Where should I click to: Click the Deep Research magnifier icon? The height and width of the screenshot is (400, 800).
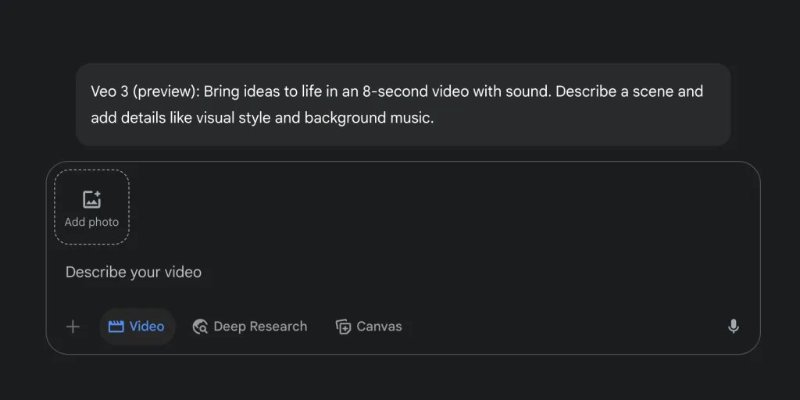tap(200, 326)
